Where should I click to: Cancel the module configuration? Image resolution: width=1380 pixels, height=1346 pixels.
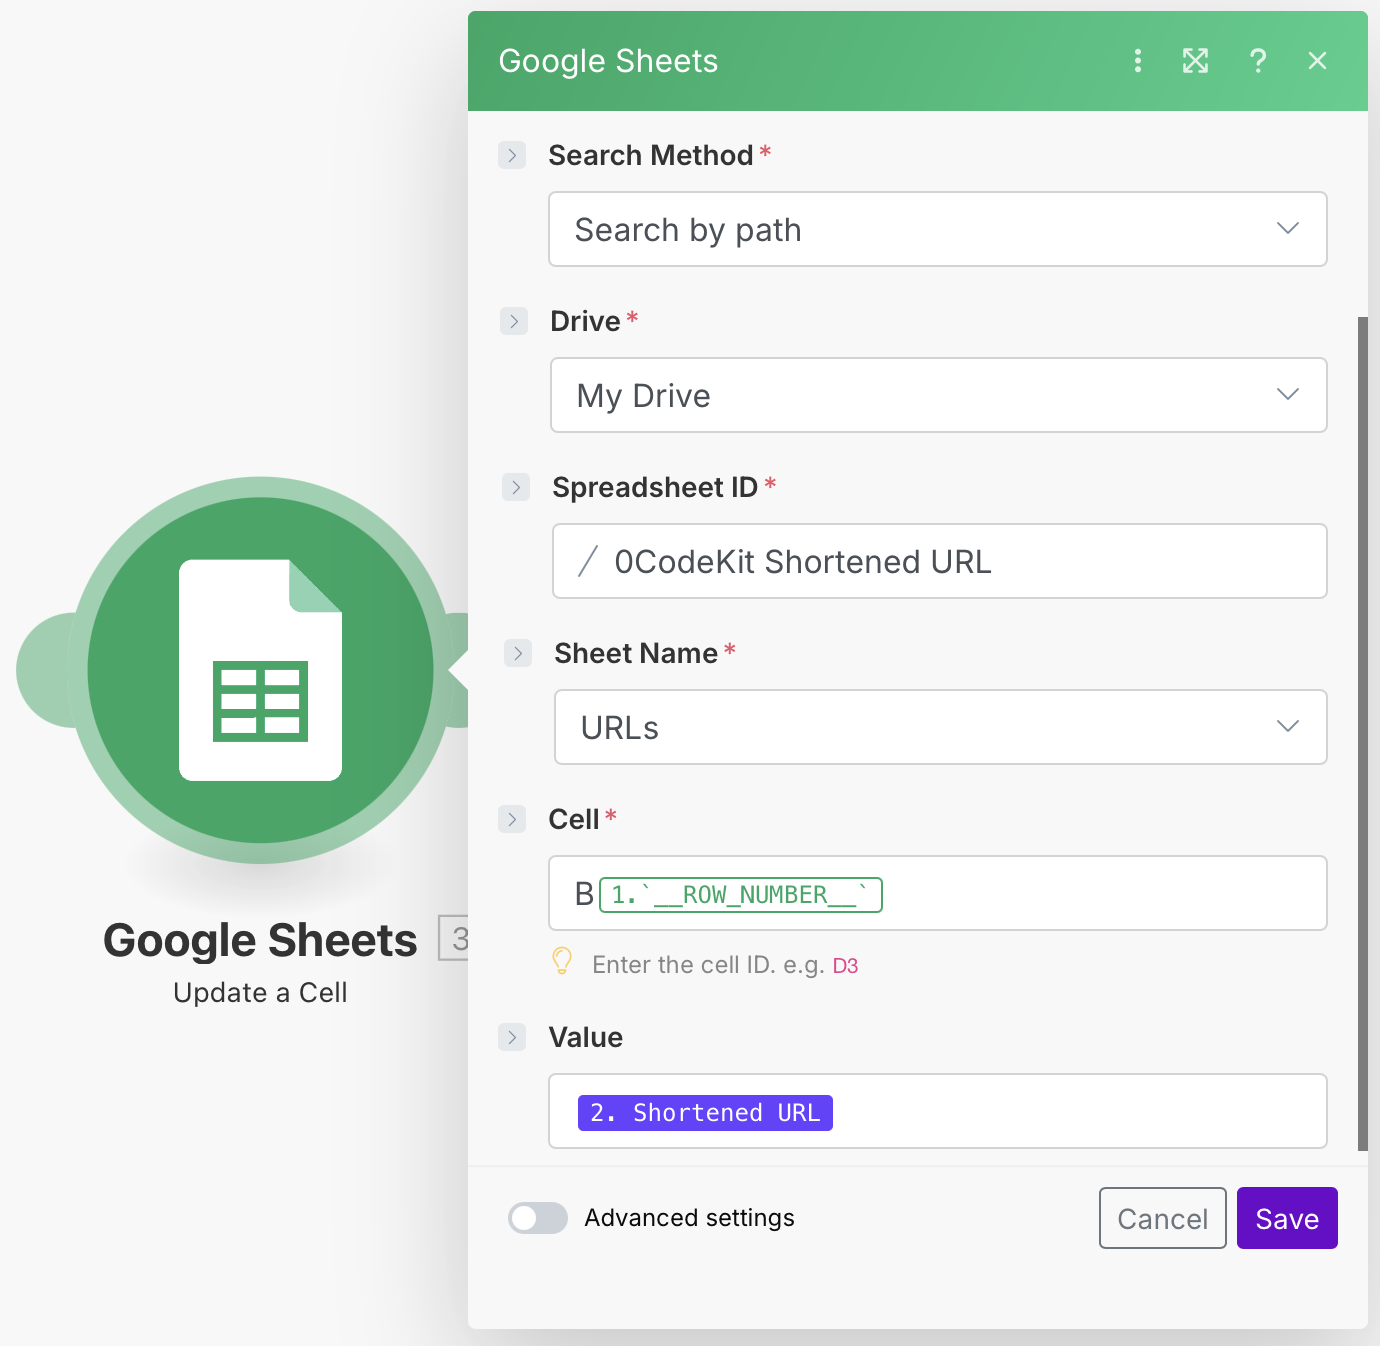(1163, 1218)
